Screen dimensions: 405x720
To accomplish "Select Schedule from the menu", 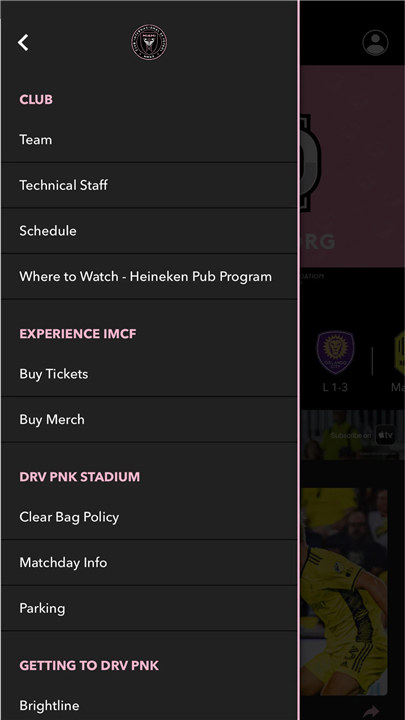I will (x=149, y=231).
